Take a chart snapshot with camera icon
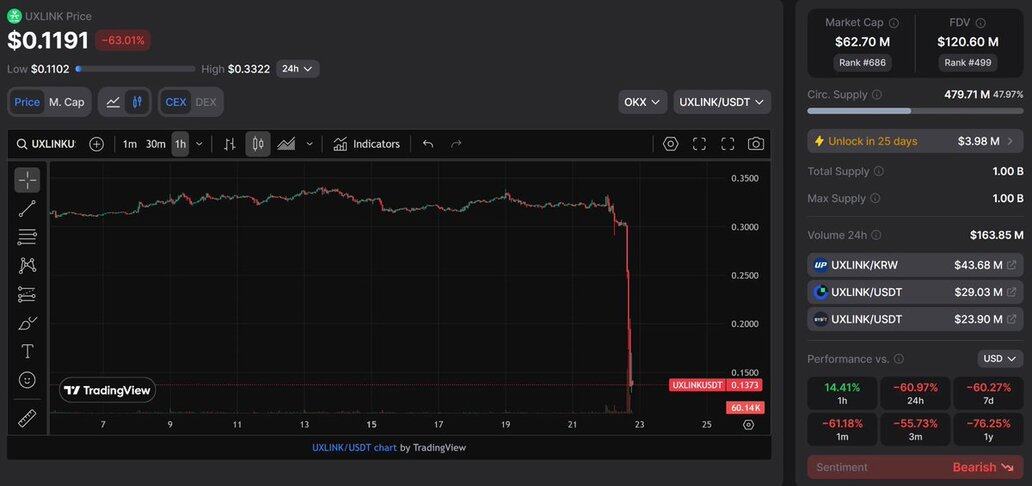1032x486 pixels. (756, 144)
